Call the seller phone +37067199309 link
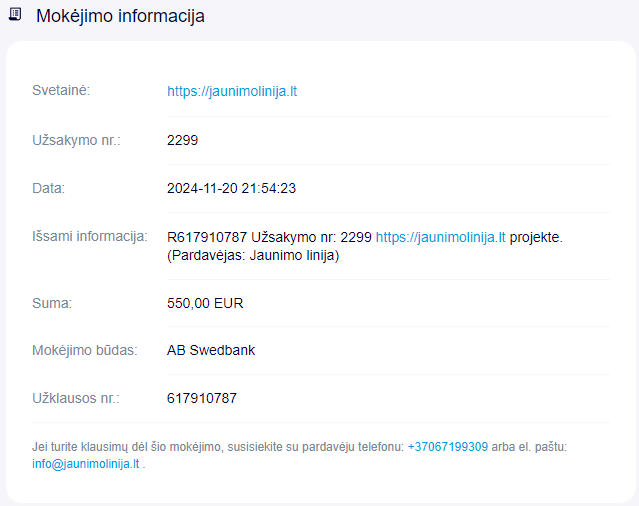 click(447, 447)
